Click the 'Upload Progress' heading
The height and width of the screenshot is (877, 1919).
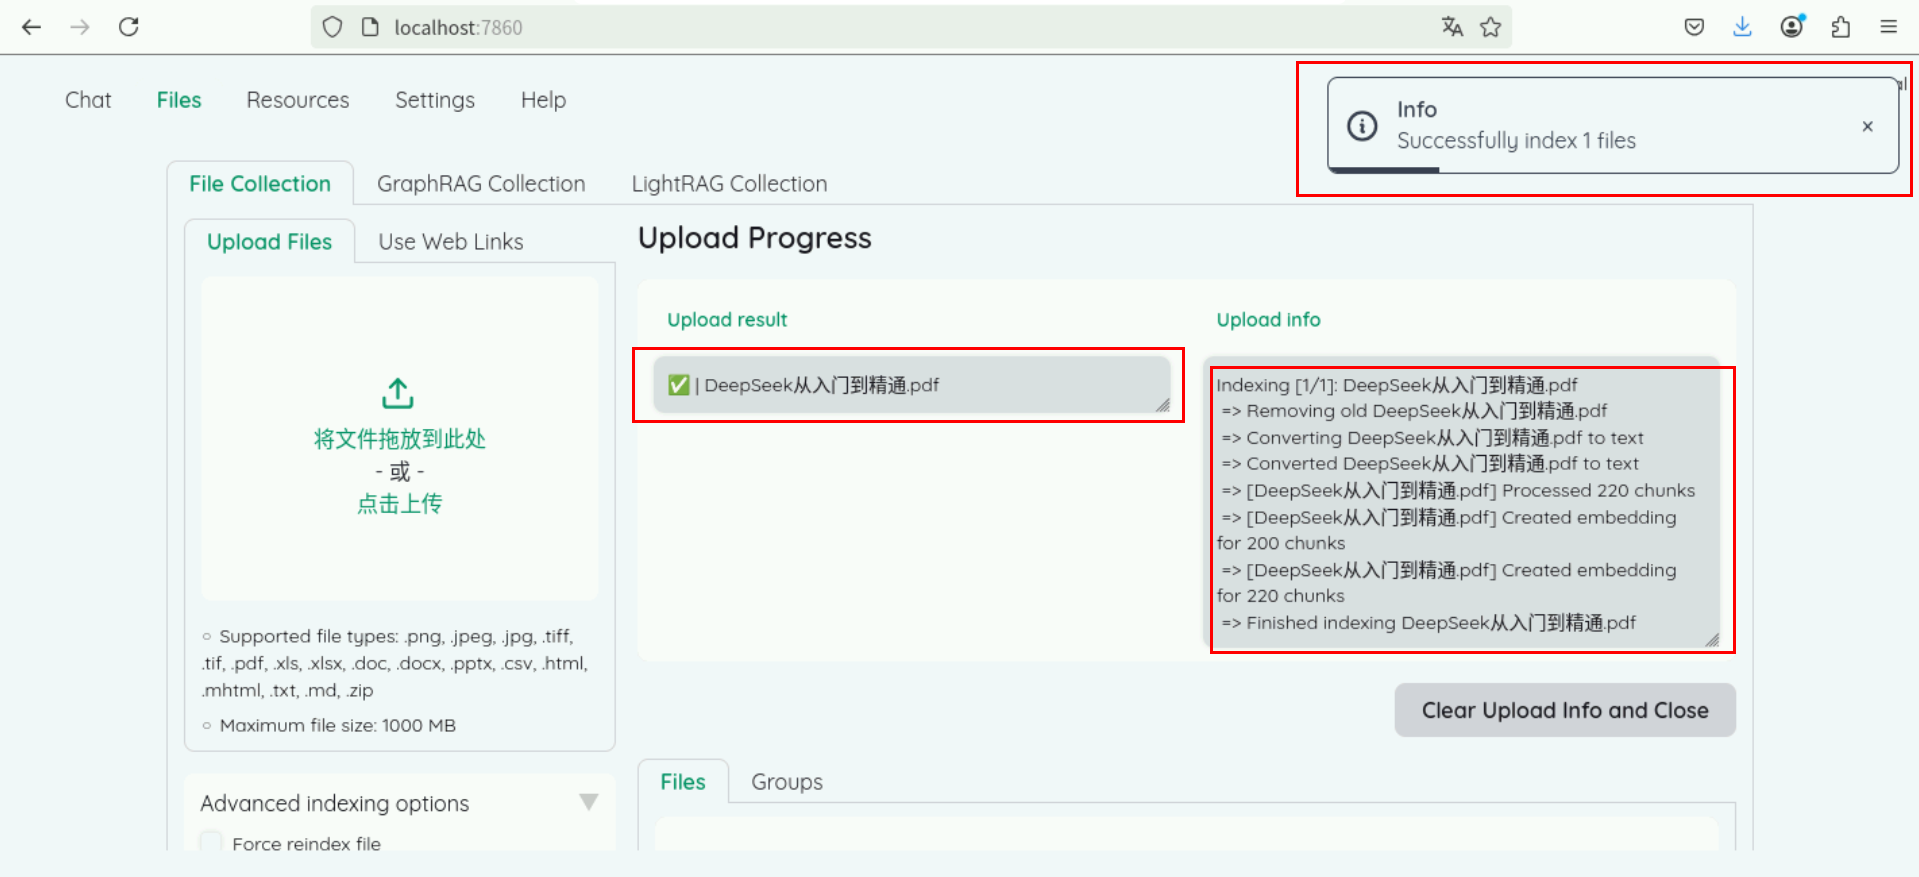(755, 238)
